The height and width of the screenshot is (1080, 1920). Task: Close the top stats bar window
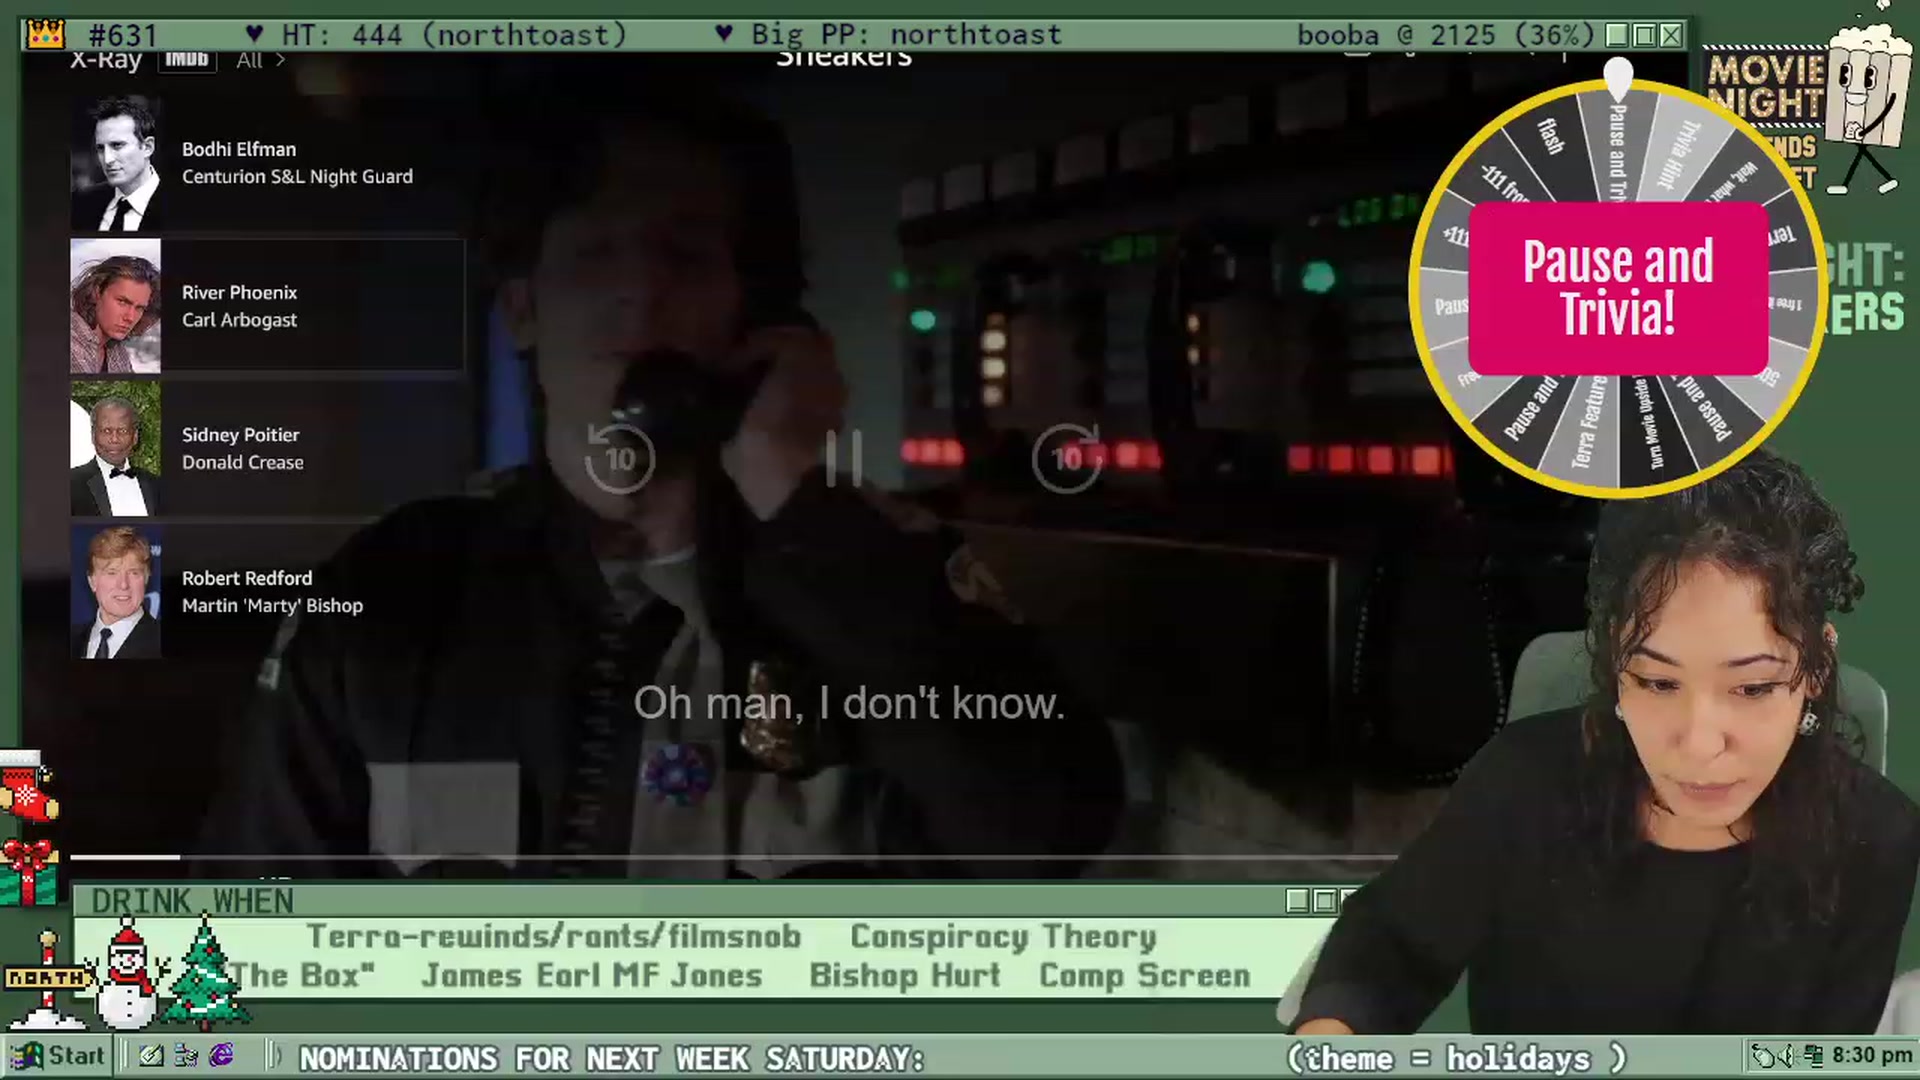1671,35
